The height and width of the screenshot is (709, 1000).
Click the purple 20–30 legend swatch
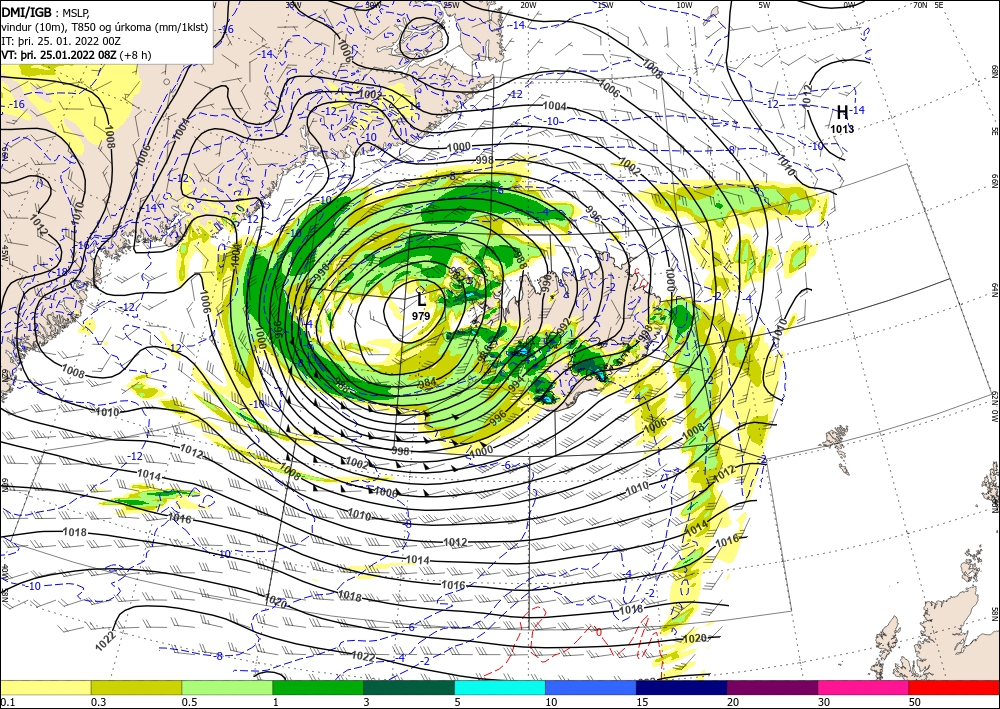click(772, 687)
